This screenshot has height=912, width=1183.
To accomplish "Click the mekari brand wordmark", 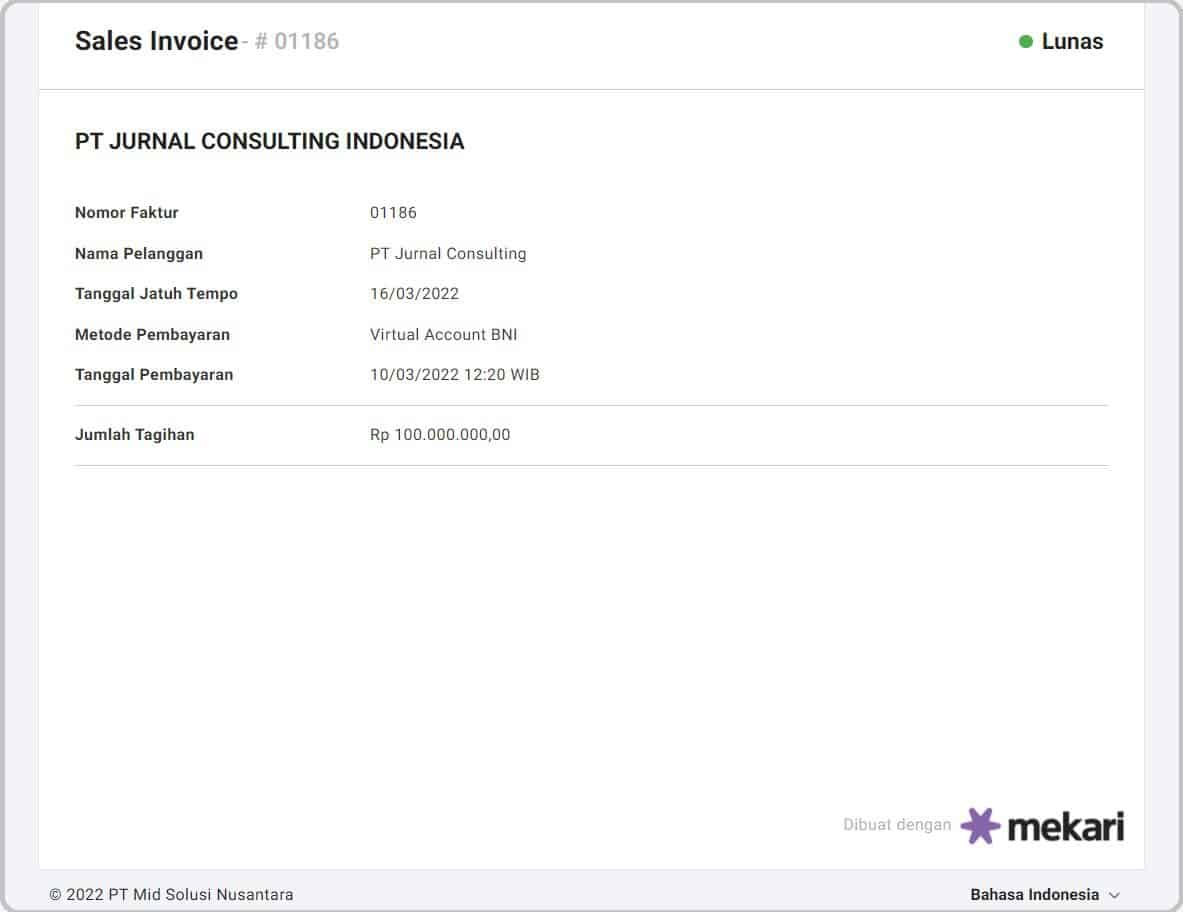I will [1065, 827].
